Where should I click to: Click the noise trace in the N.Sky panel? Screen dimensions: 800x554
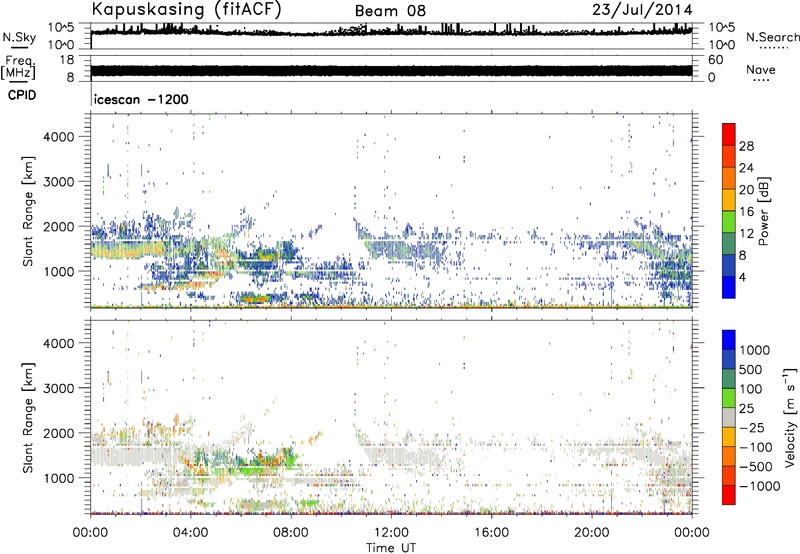pyautogui.click(x=391, y=32)
